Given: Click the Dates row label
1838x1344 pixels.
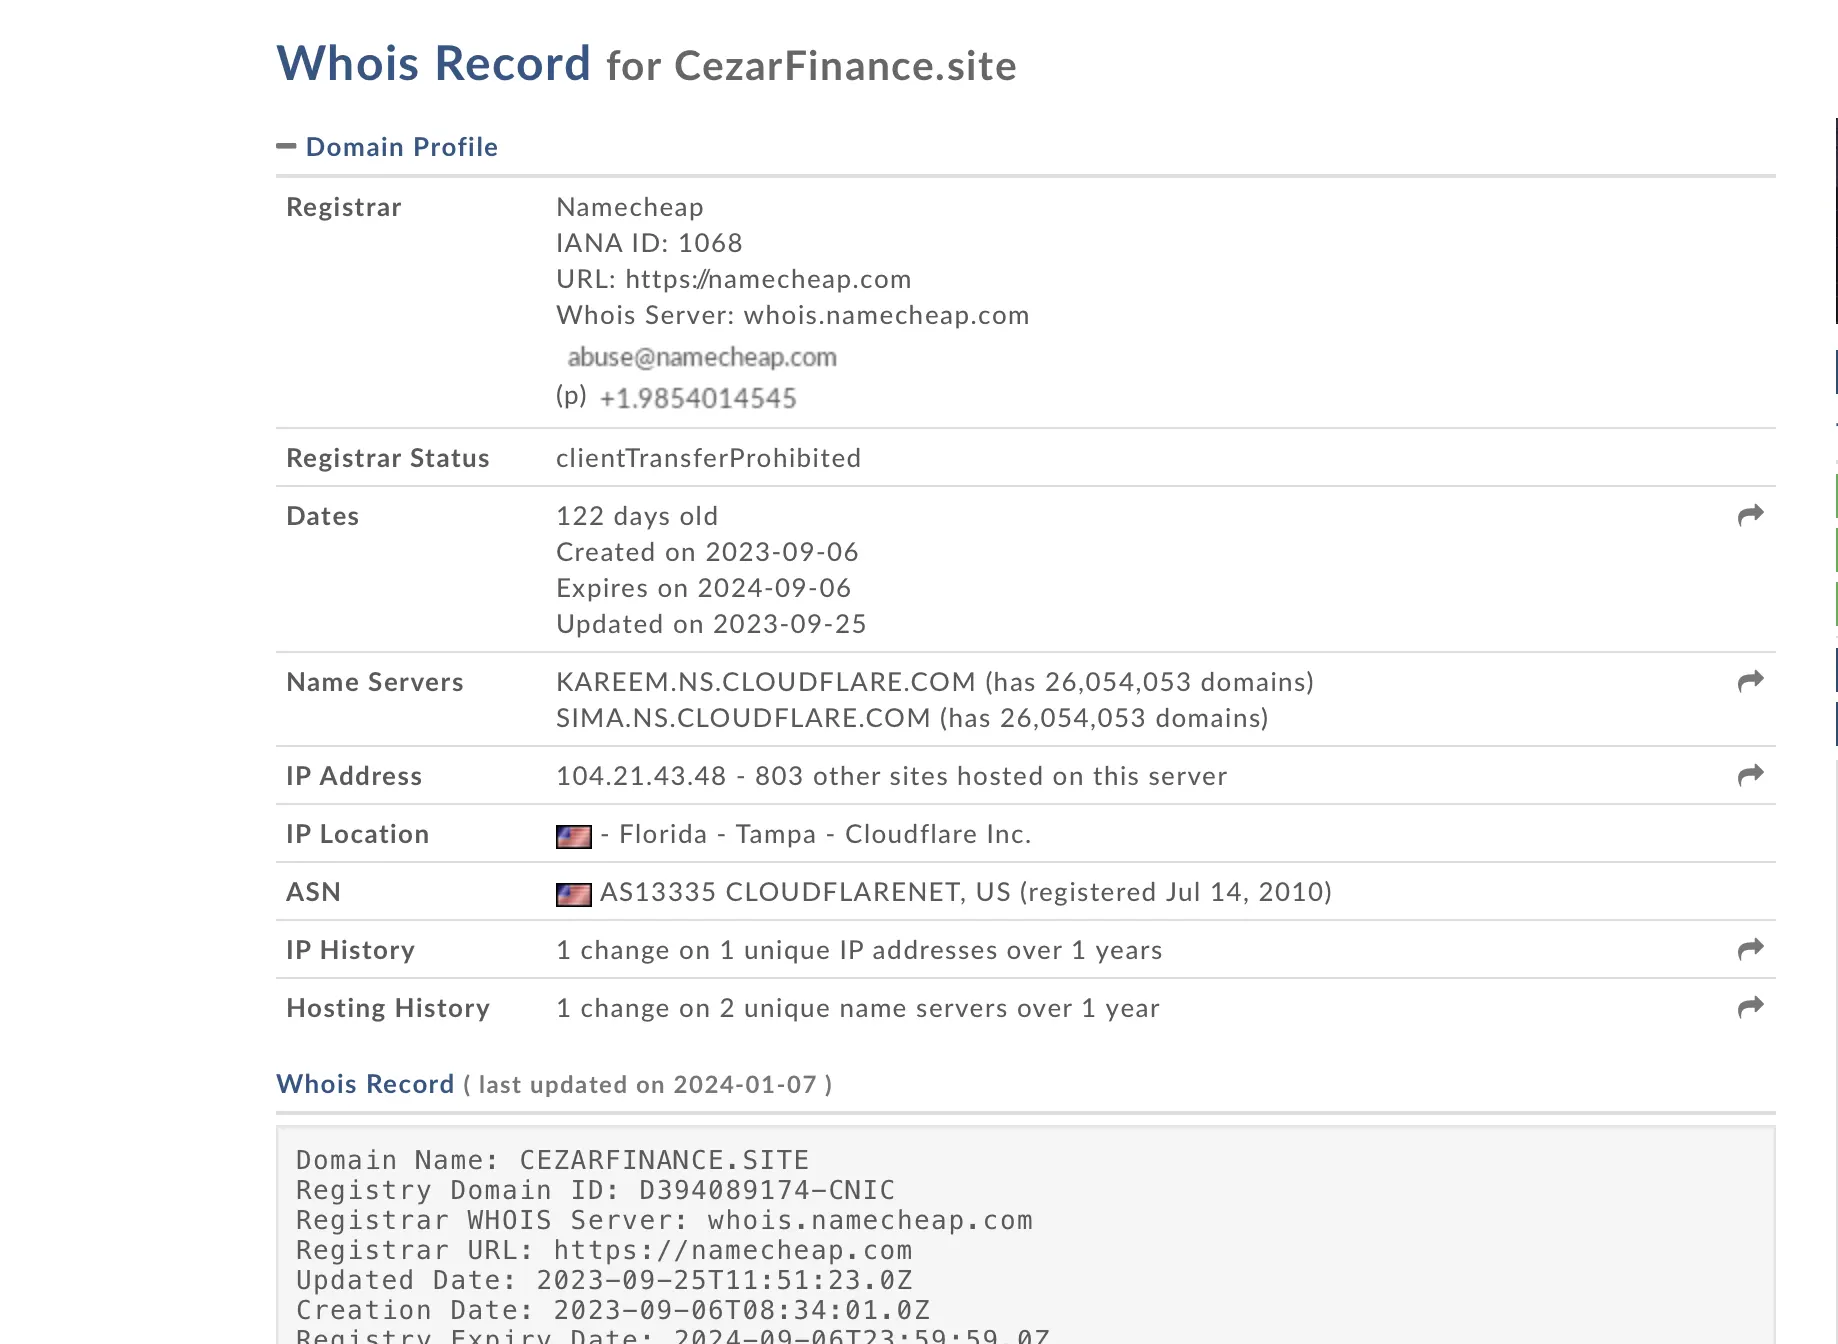Looking at the screenshot, I should [x=322, y=516].
